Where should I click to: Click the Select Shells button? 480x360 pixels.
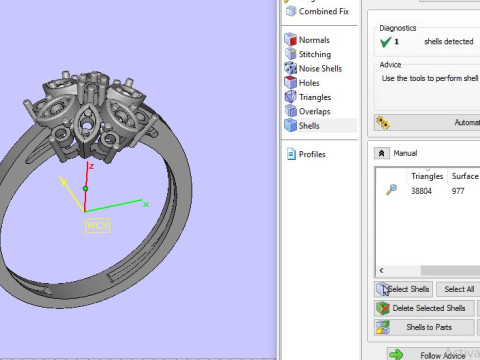click(x=404, y=289)
